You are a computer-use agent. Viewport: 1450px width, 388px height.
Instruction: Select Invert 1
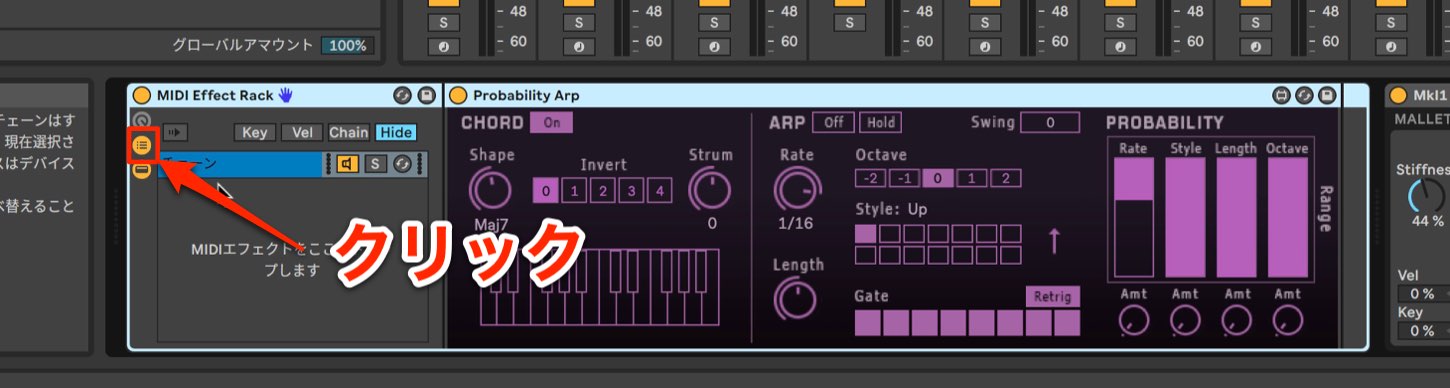tap(574, 190)
